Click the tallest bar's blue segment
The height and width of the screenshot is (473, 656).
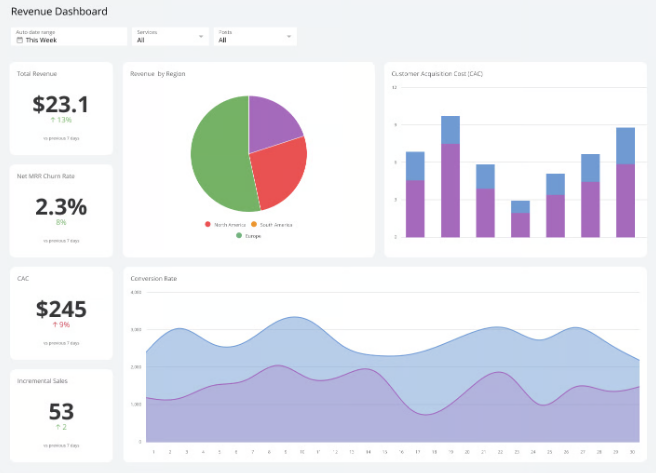pos(451,130)
